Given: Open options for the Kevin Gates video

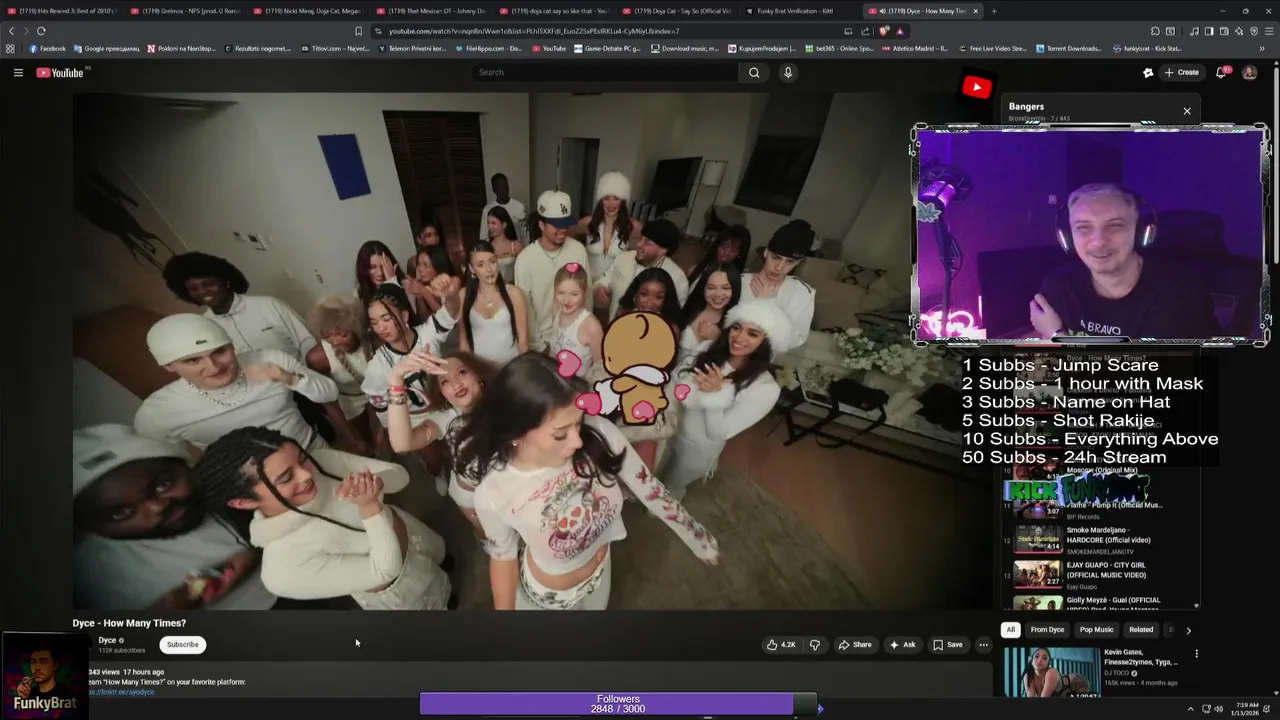Looking at the screenshot, I should coord(1196,654).
